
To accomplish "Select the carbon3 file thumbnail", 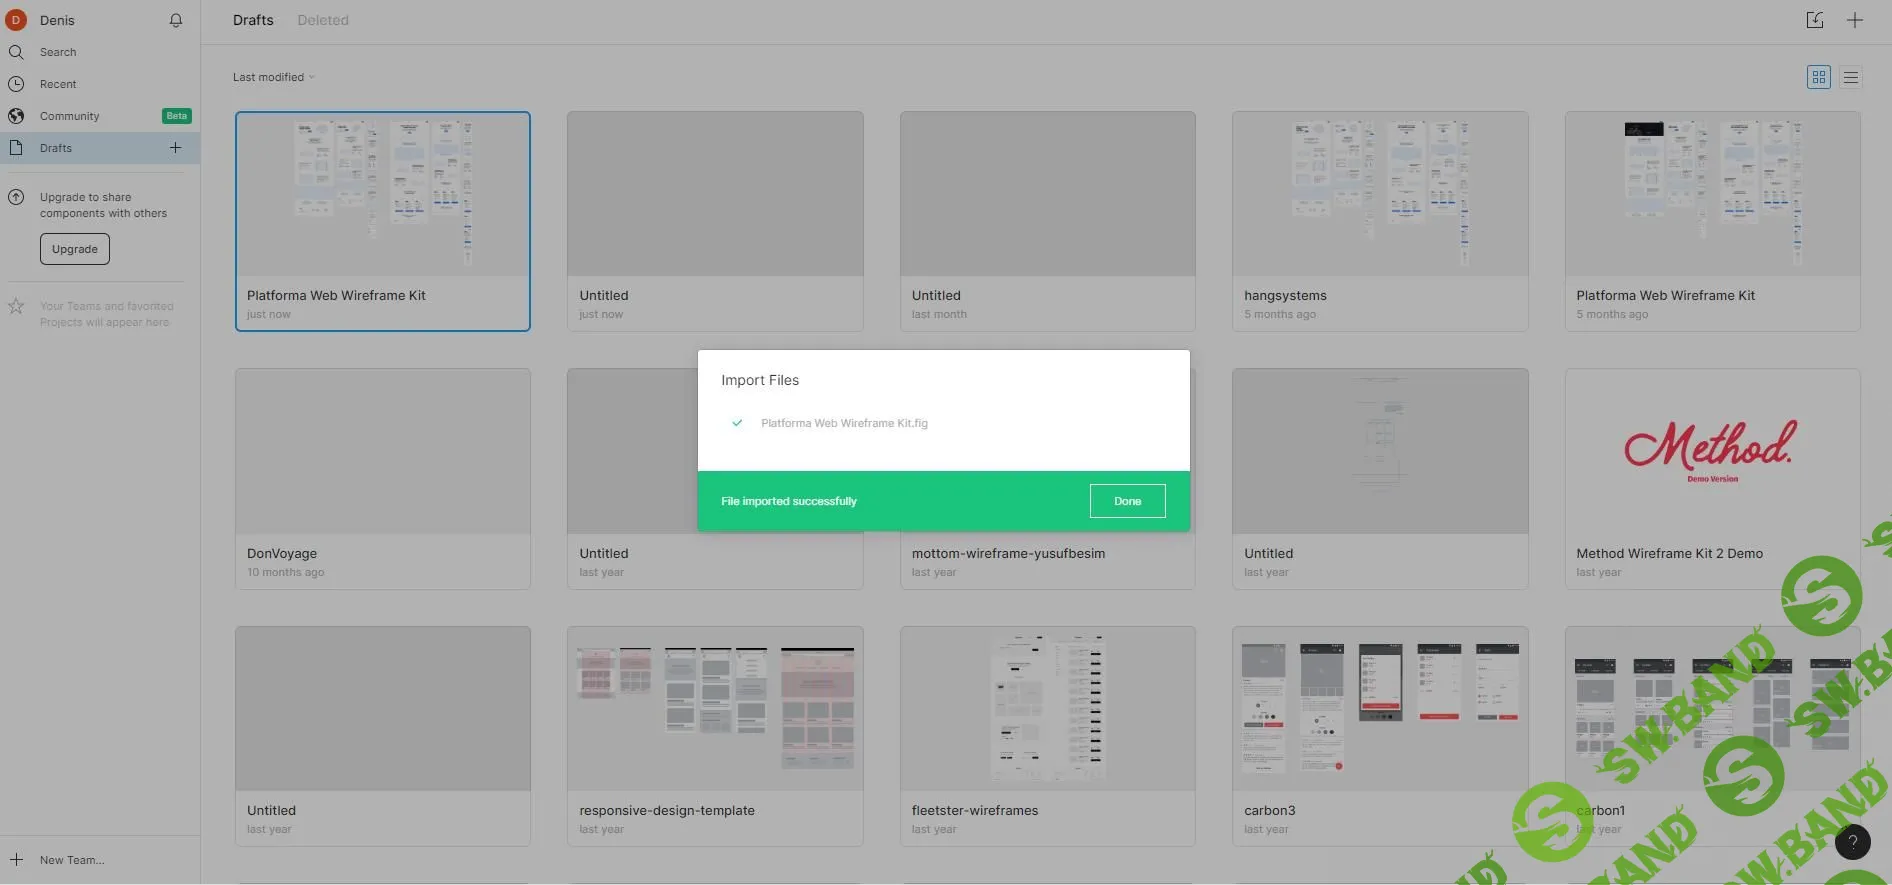I will pyautogui.click(x=1379, y=709).
